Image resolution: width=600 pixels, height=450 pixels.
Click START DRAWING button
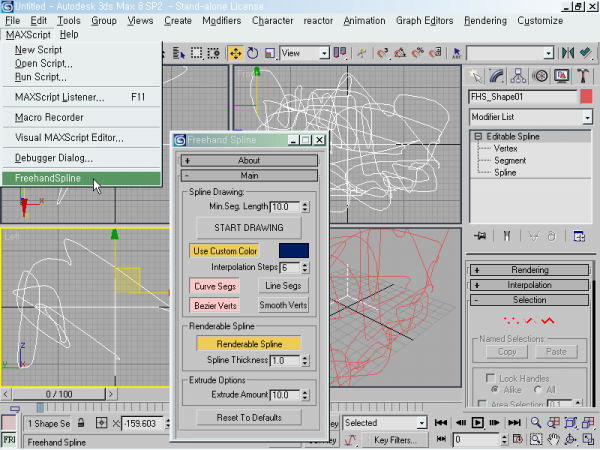tap(249, 228)
